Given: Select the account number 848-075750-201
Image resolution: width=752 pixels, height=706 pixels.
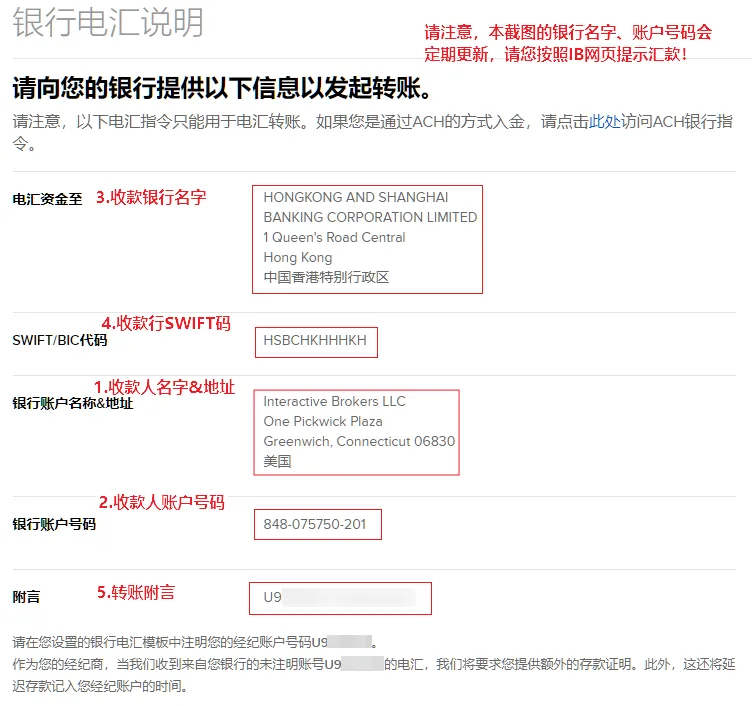Looking at the screenshot, I should pyautogui.click(x=315, y=524).
